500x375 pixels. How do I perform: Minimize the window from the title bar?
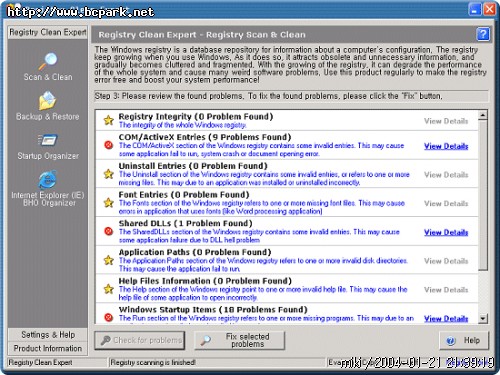[474, 9]
